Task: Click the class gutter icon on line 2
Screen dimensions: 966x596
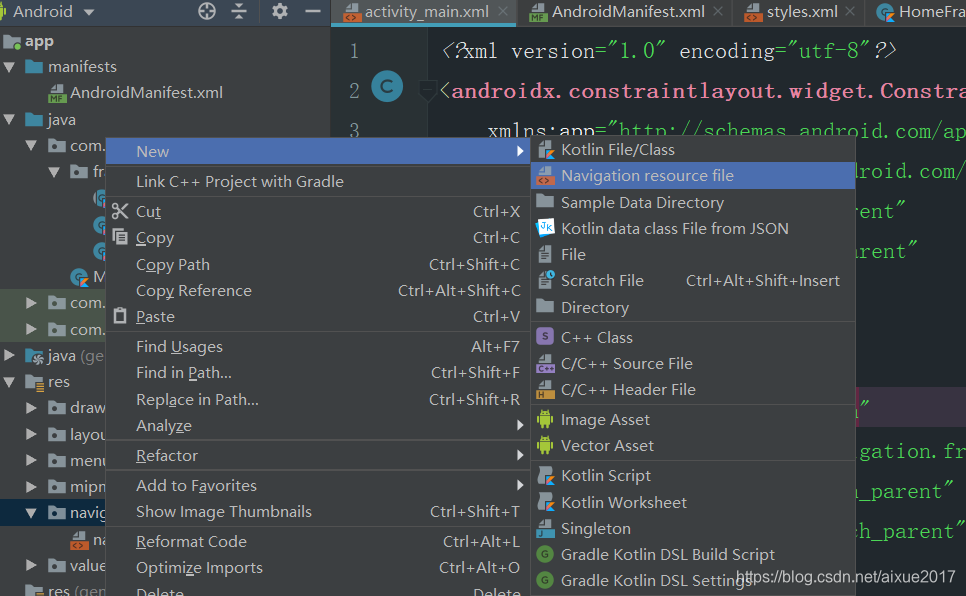Action: click(387, 86)
